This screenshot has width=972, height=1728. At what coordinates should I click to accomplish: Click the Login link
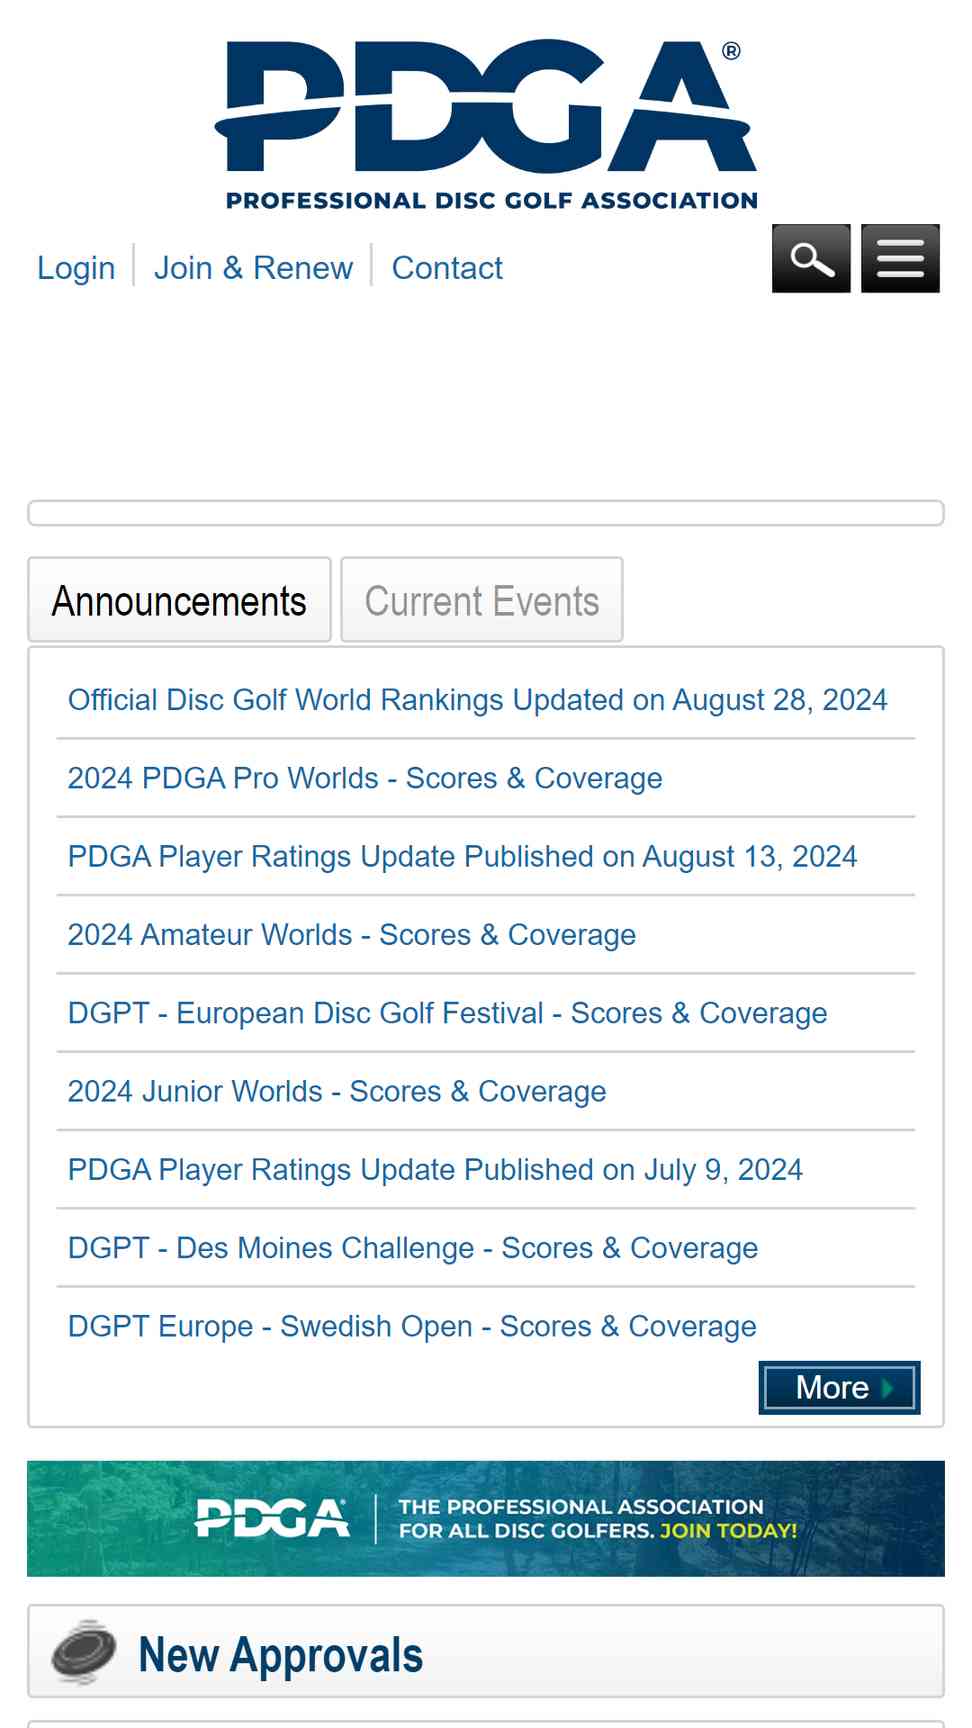pyautogui.click(x=76, y=268)
